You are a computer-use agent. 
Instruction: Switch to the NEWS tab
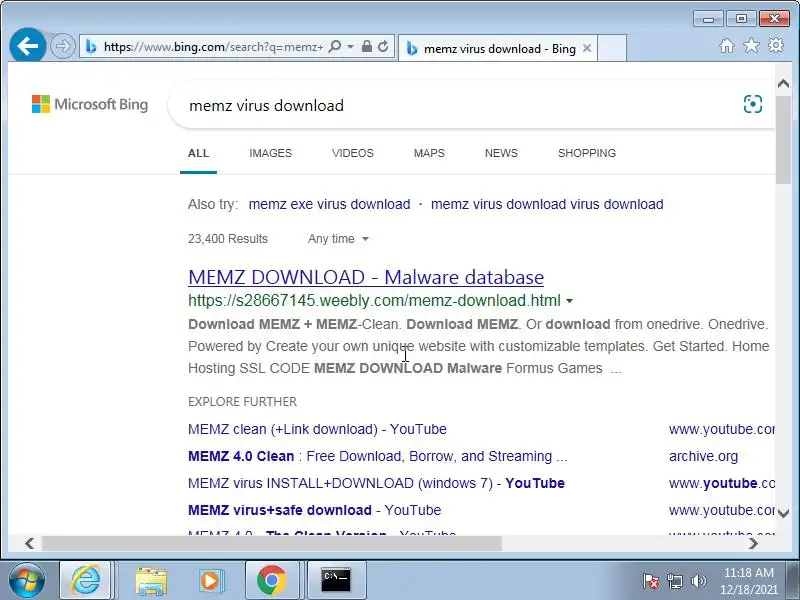click(x=501, y=153)
